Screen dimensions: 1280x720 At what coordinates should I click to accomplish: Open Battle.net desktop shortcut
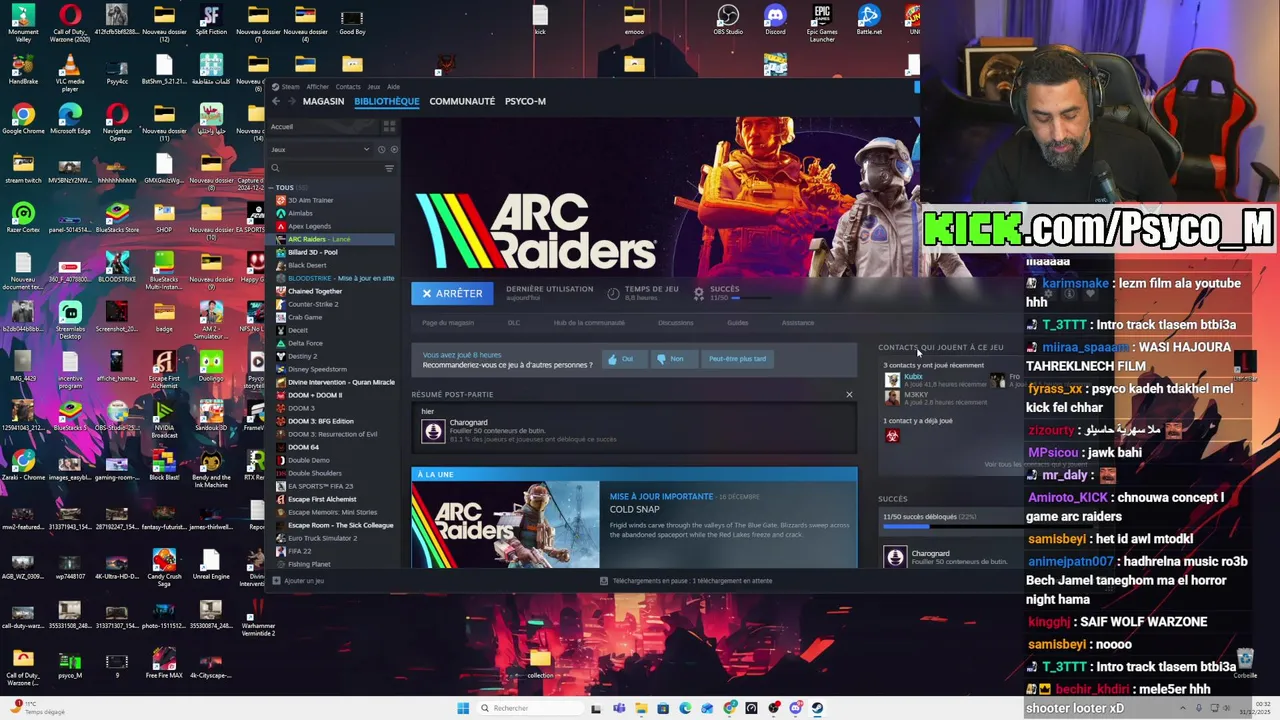[869, 20]
